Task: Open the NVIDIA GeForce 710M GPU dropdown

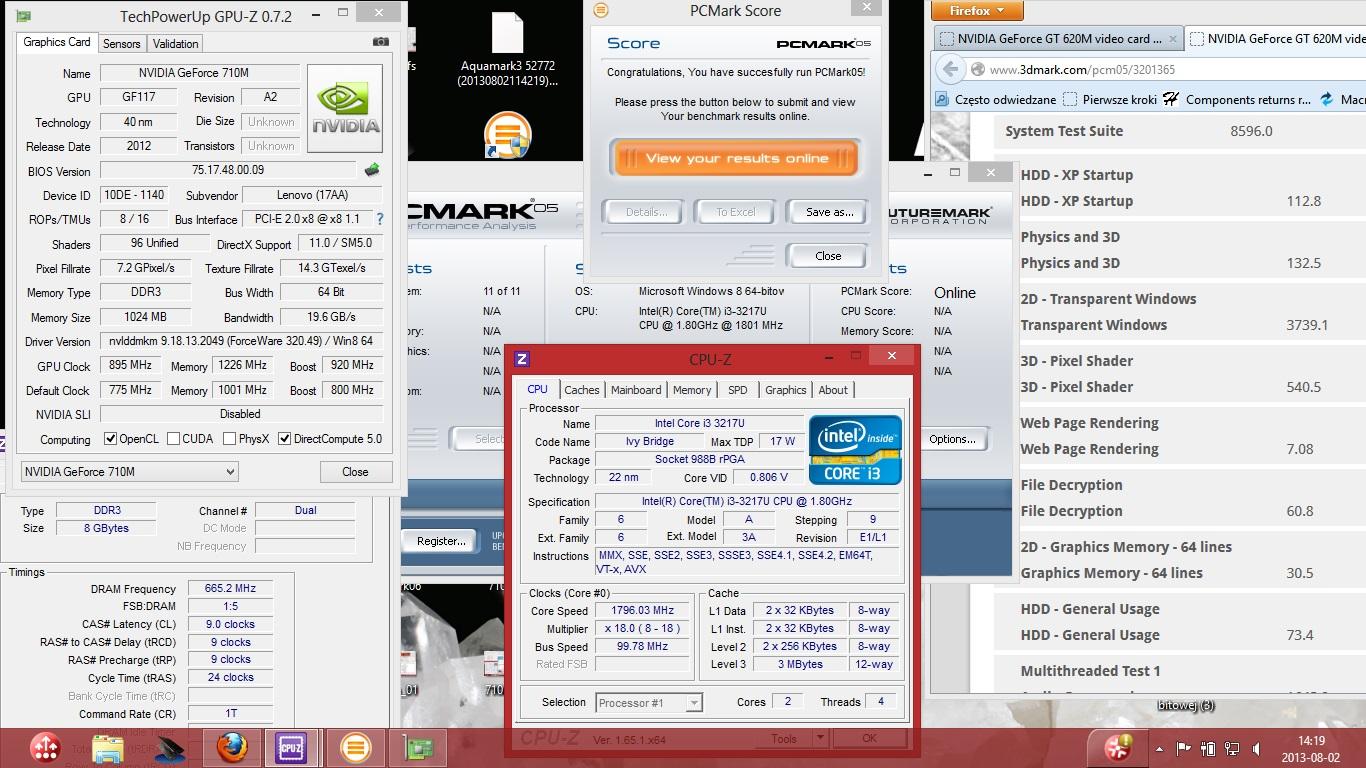Action: [x=129, y=471]
